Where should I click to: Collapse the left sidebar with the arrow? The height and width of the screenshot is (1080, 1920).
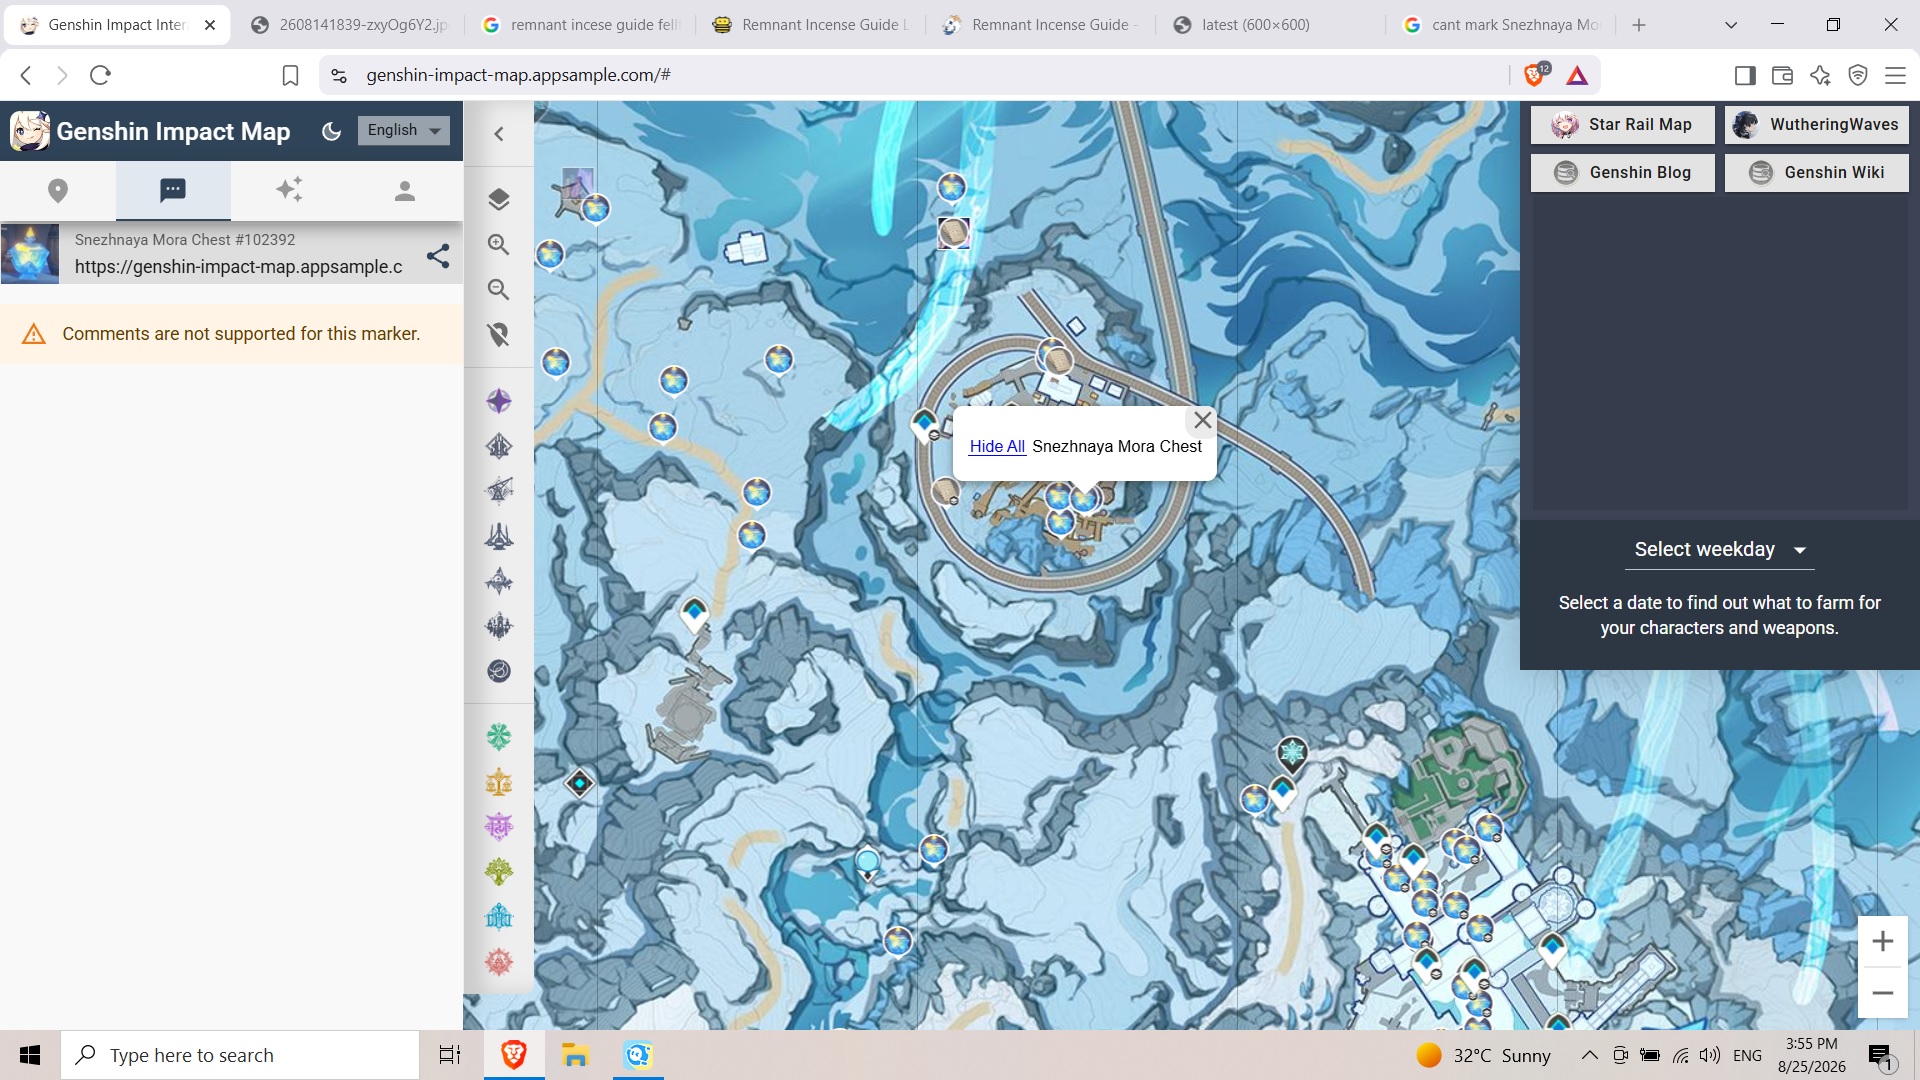(x=499, y=134)
